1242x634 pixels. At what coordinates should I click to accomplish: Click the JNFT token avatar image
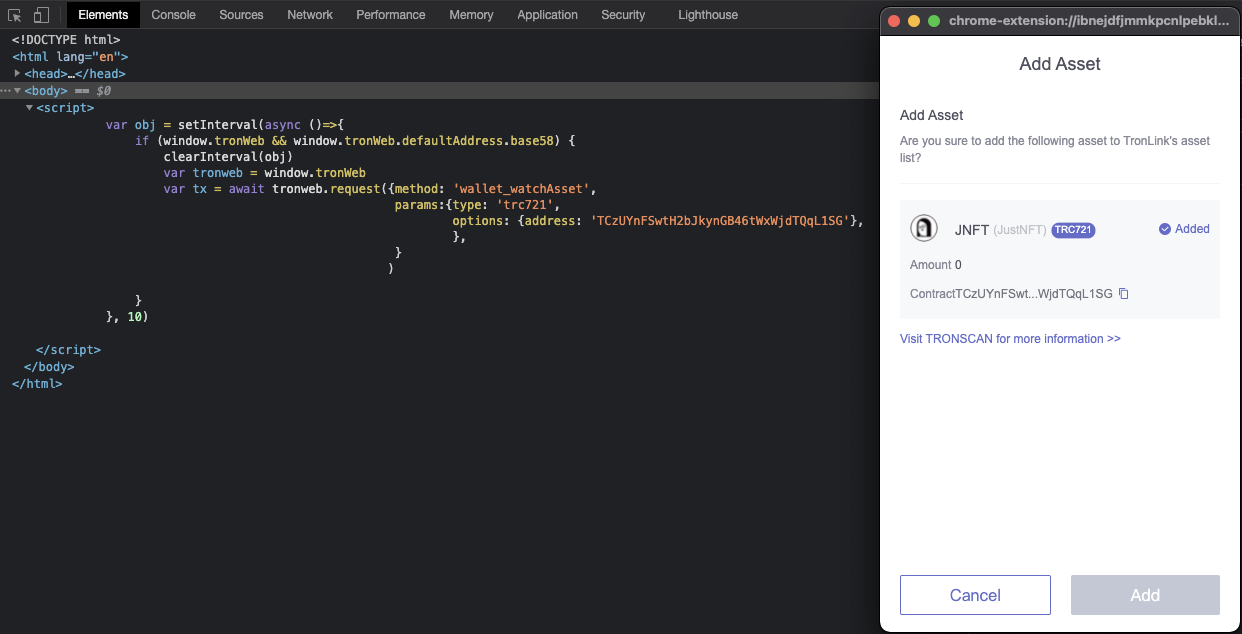pos(924,229)
